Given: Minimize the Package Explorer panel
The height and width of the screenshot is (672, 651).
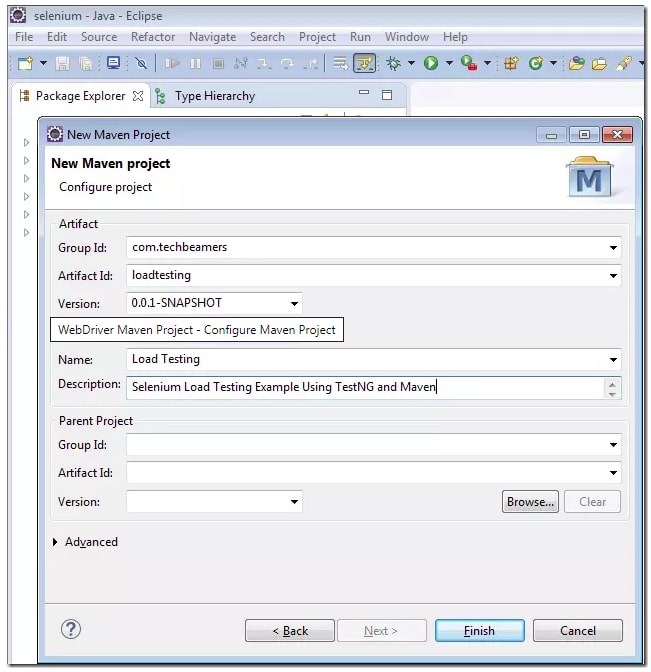Looking at the screenshot, I should pos(364,95).
